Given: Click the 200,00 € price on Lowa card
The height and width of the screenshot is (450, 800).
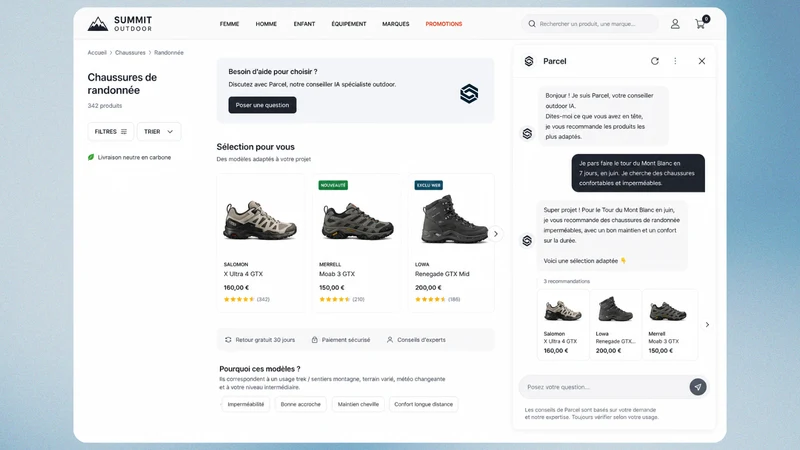Looking at the screenshot, I should [429, 288].
